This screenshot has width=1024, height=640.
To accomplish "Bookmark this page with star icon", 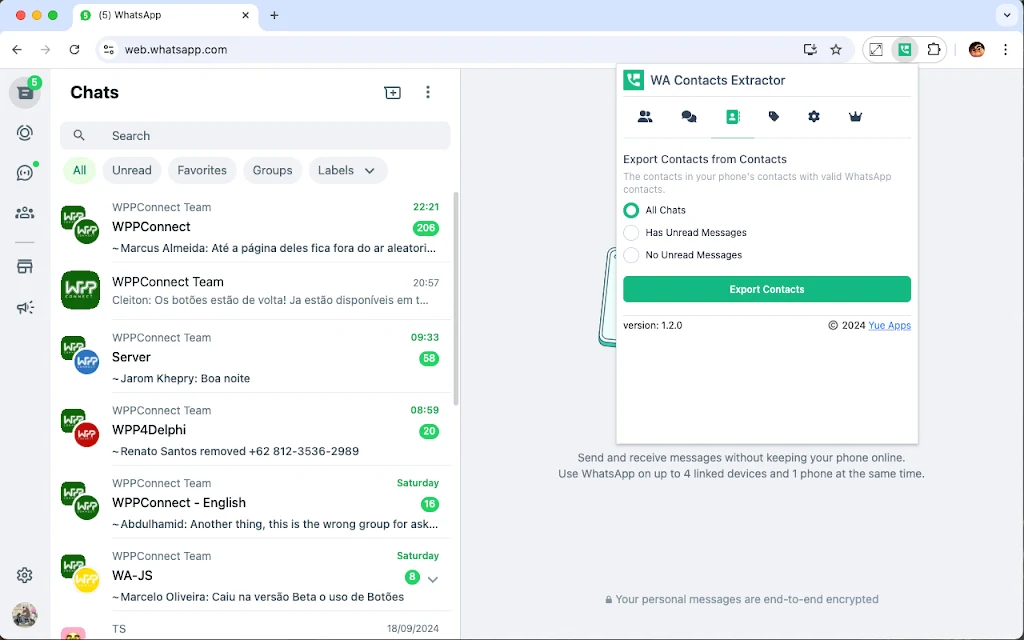I will tap(836, 50).
